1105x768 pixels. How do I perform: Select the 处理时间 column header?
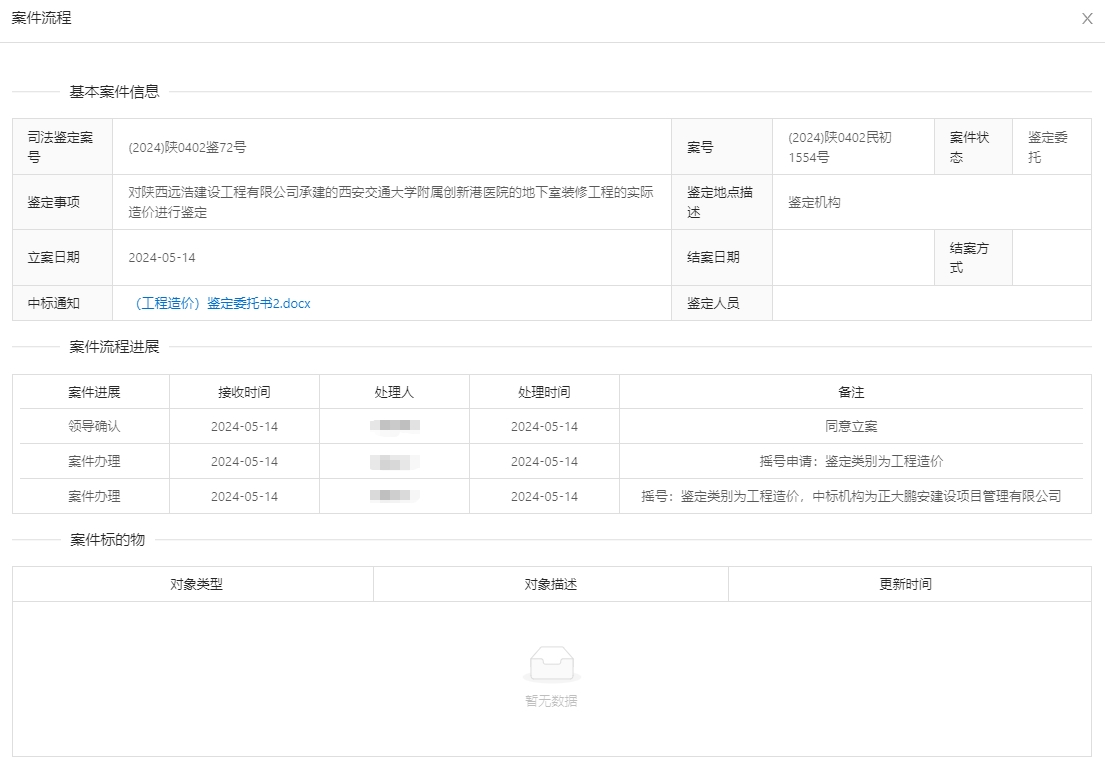544,392
